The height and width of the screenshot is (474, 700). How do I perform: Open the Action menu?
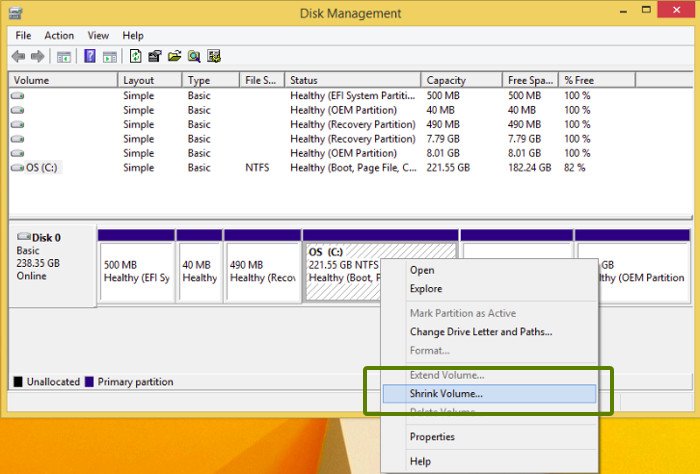pyautogui.click(x=59, y=35)
